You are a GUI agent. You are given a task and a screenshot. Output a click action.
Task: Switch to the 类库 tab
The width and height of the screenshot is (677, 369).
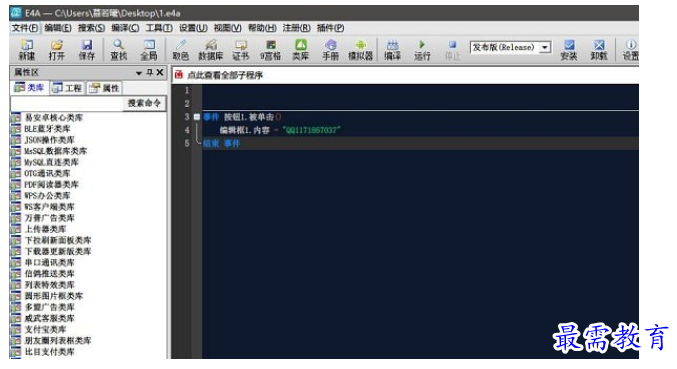click(29, 88)
